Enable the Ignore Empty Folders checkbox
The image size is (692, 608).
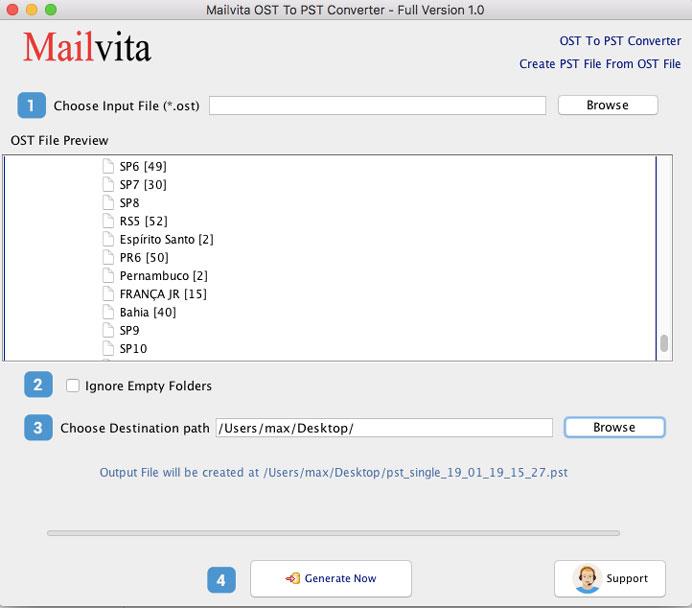tap(73, 386)
